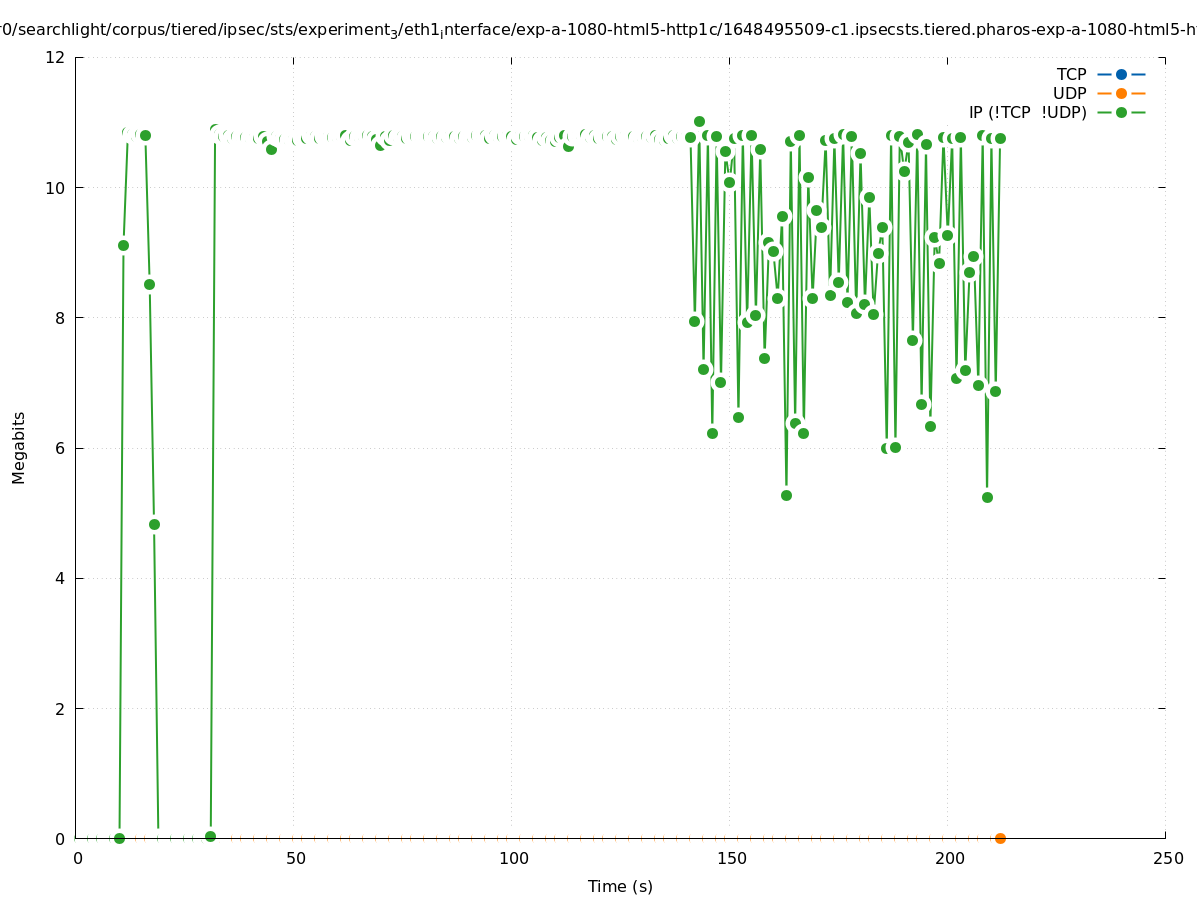Click the Megabits y-axis label

click(x=19, y=447)
